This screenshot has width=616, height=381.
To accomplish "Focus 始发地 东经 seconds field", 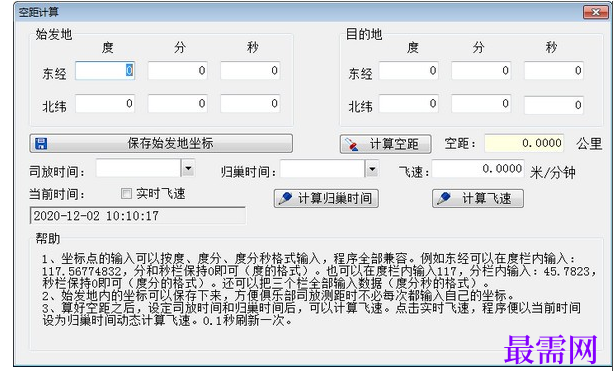I will pyautogui.click(x=250, y=71).
